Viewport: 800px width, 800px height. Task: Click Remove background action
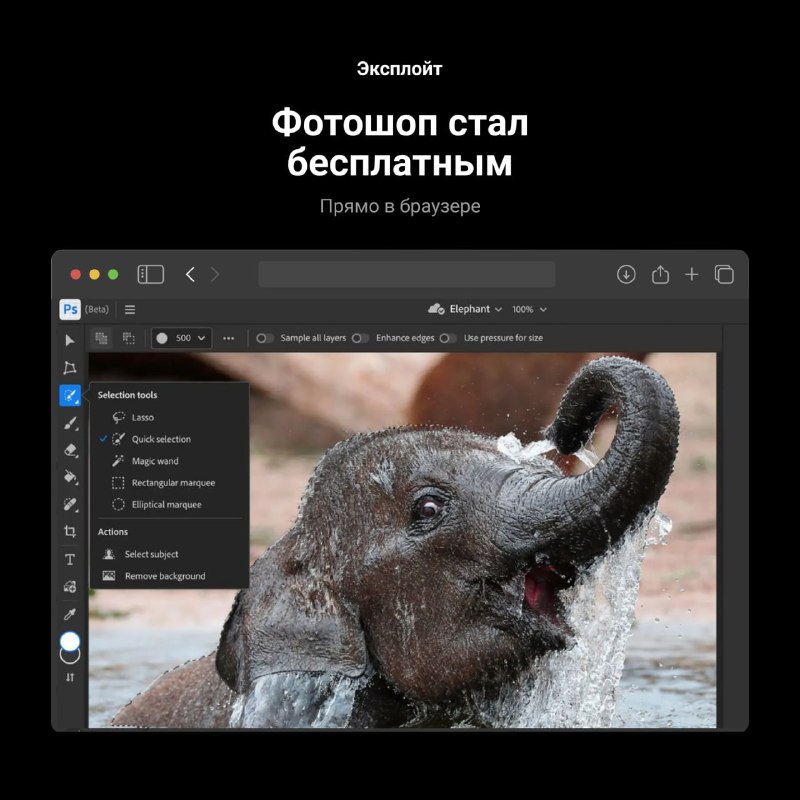[x=164, y=576]
